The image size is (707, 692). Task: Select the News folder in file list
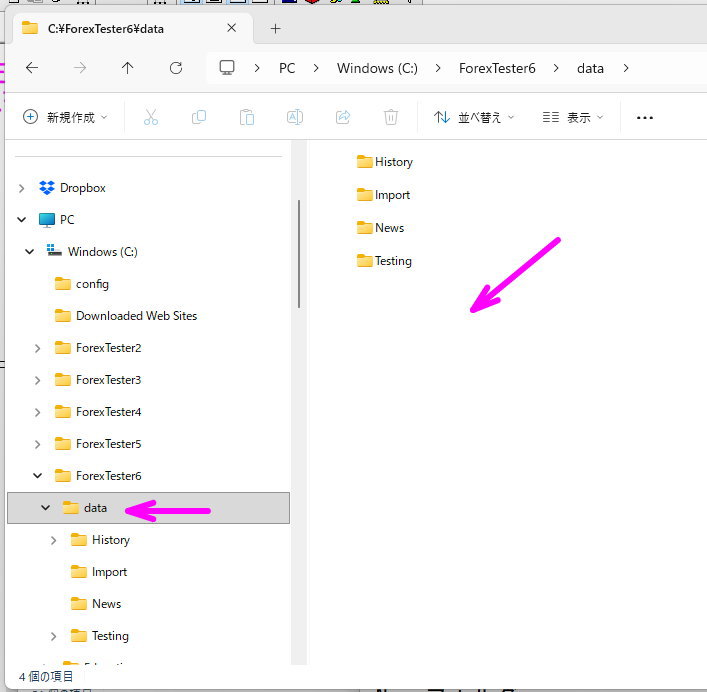tap(380, 228)
